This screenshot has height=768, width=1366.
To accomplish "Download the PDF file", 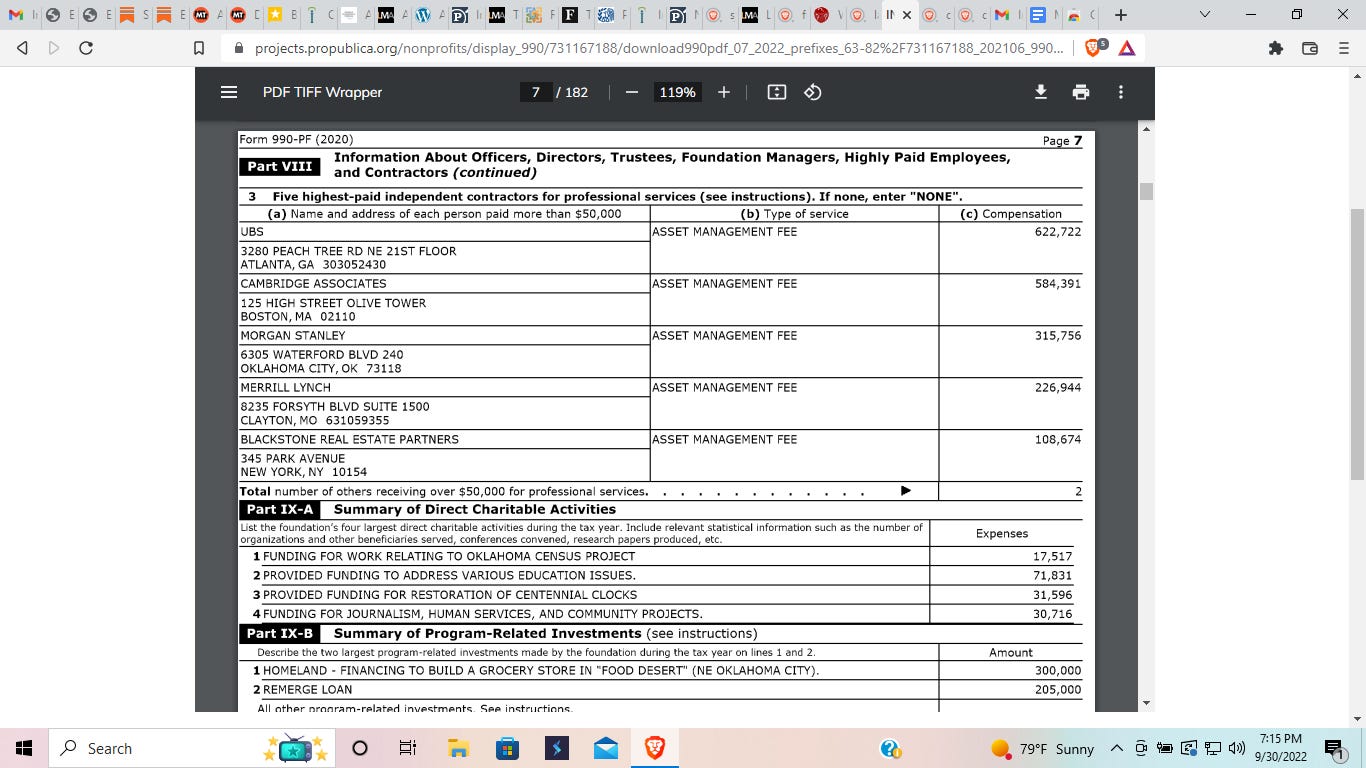I will (x=1041, y=92).
